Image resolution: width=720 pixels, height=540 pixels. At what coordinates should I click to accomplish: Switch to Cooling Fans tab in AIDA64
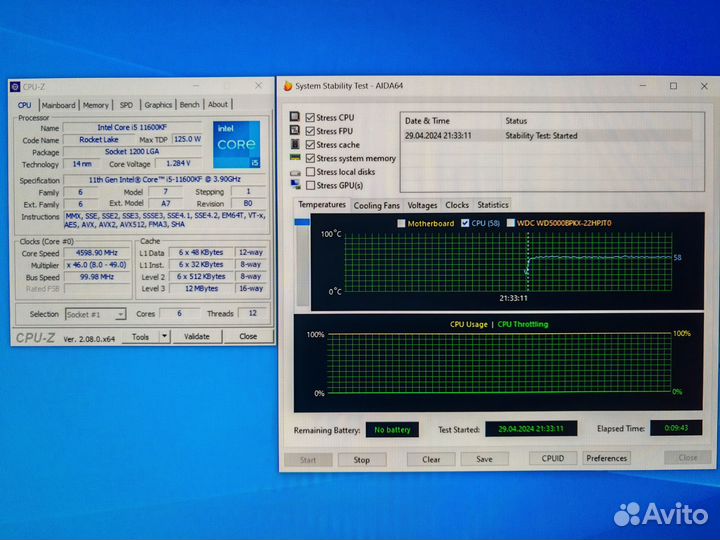coord(377,206)
